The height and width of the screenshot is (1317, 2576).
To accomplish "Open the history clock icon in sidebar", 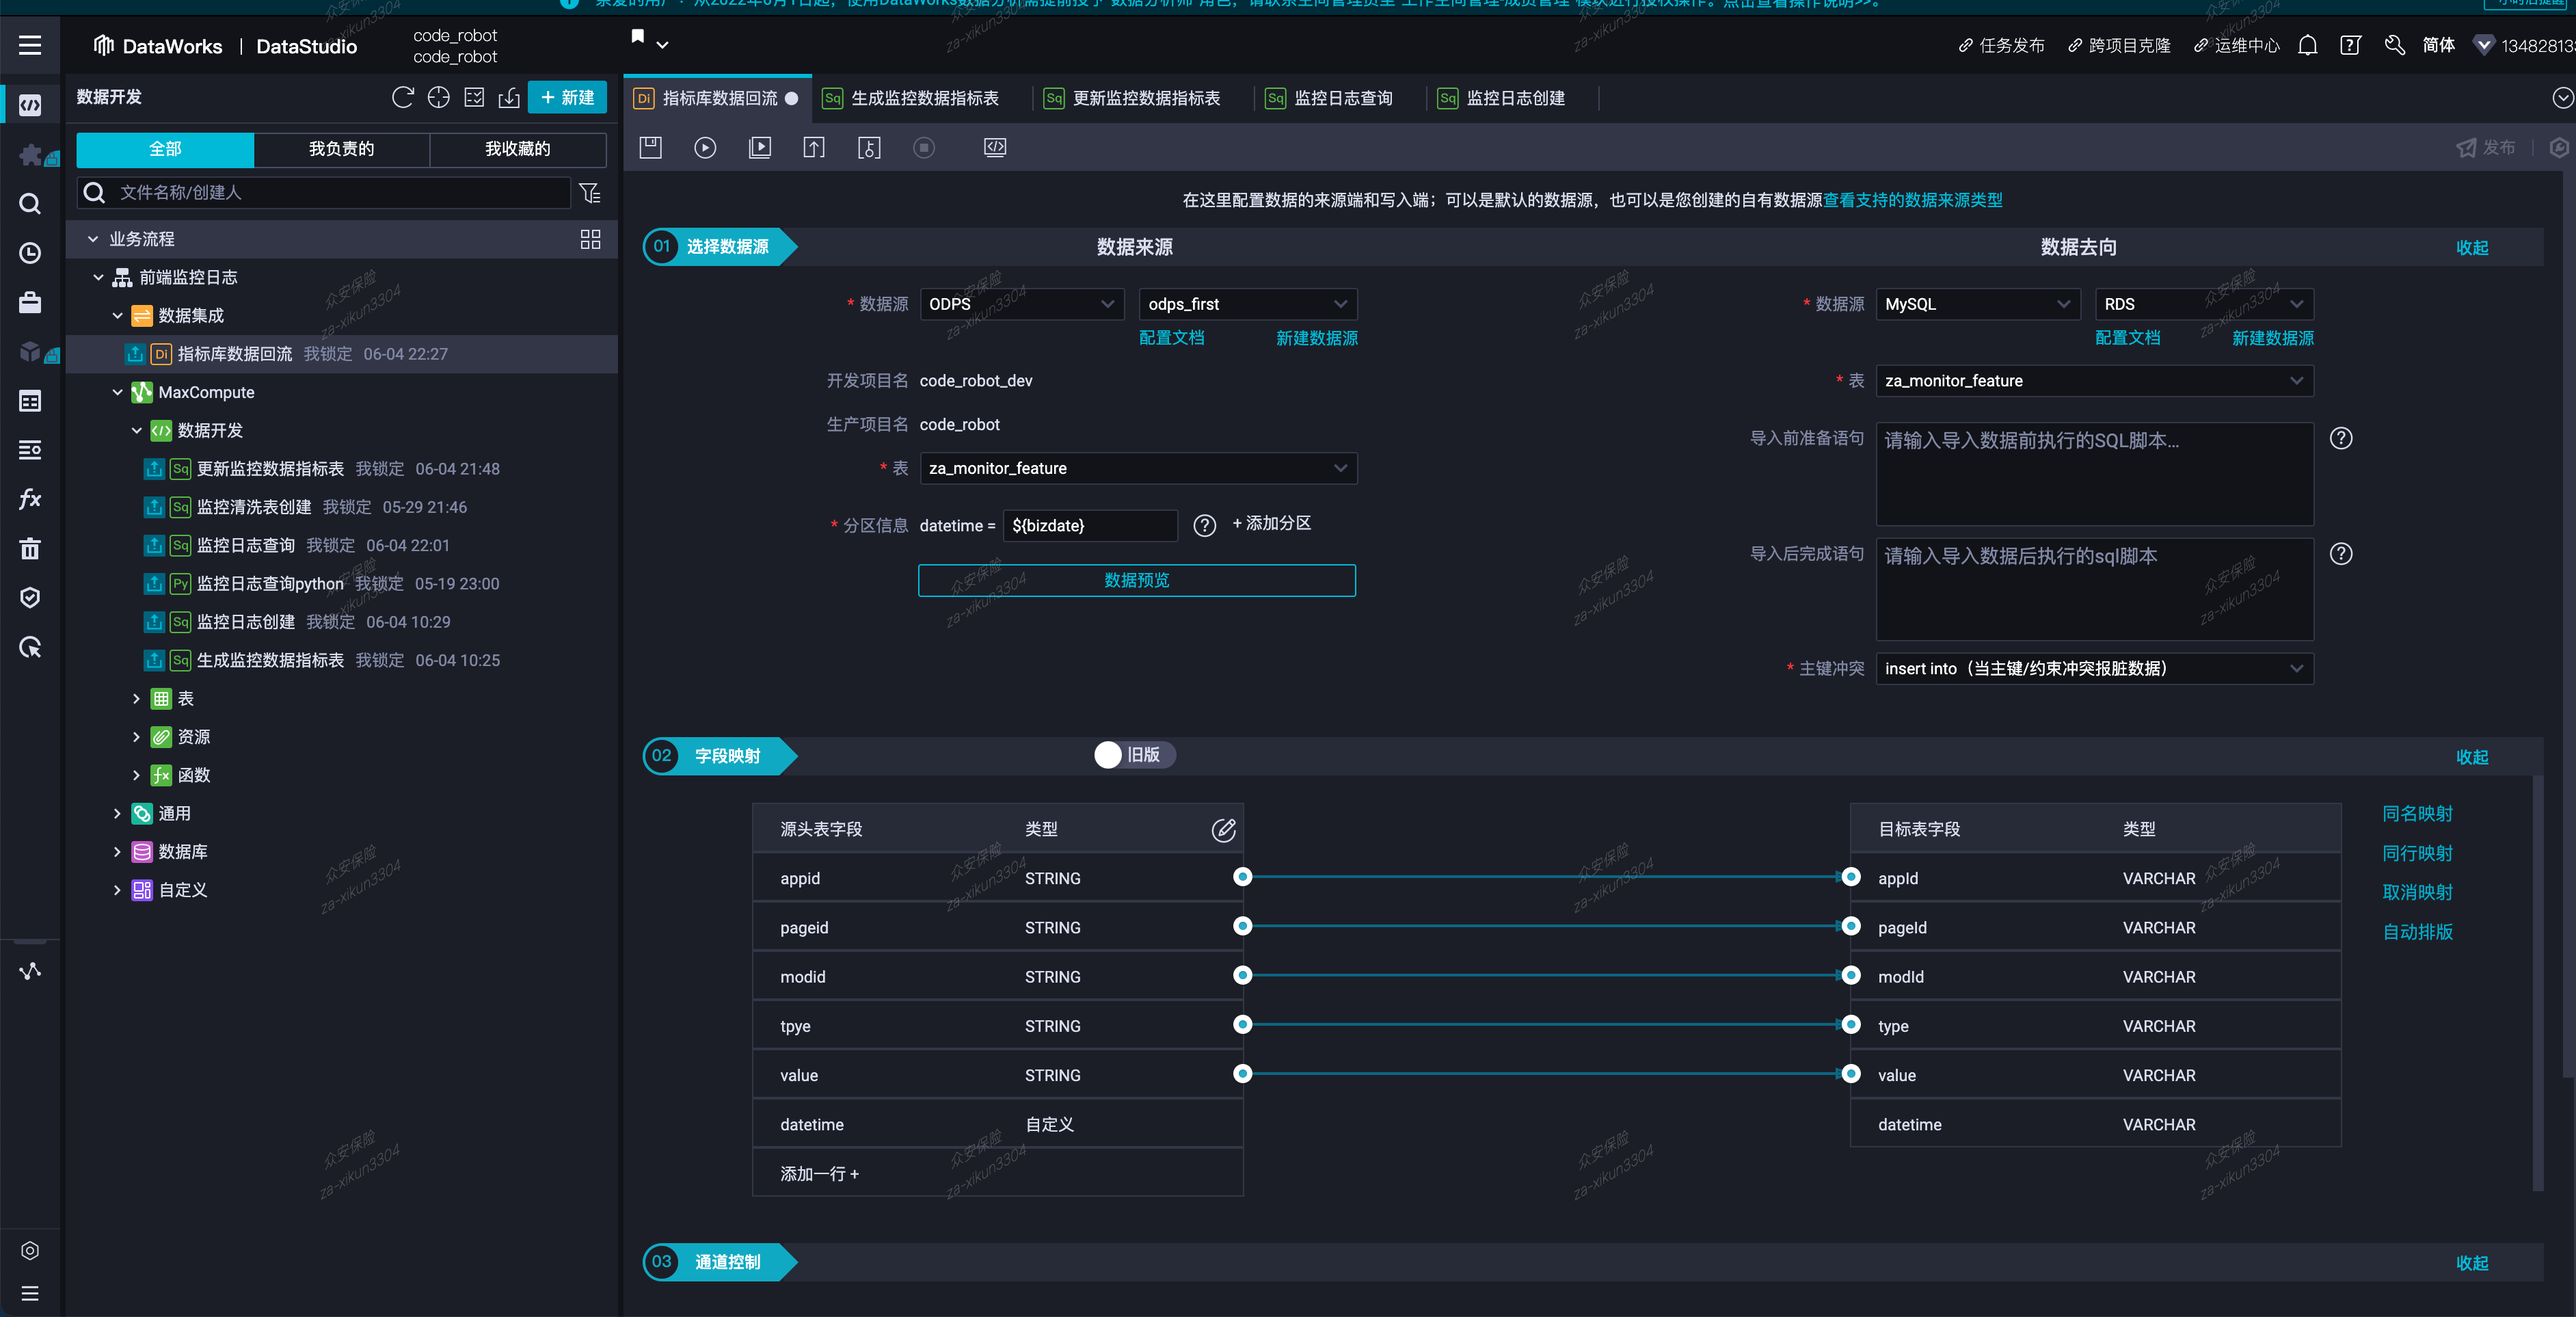I will 30,253.
